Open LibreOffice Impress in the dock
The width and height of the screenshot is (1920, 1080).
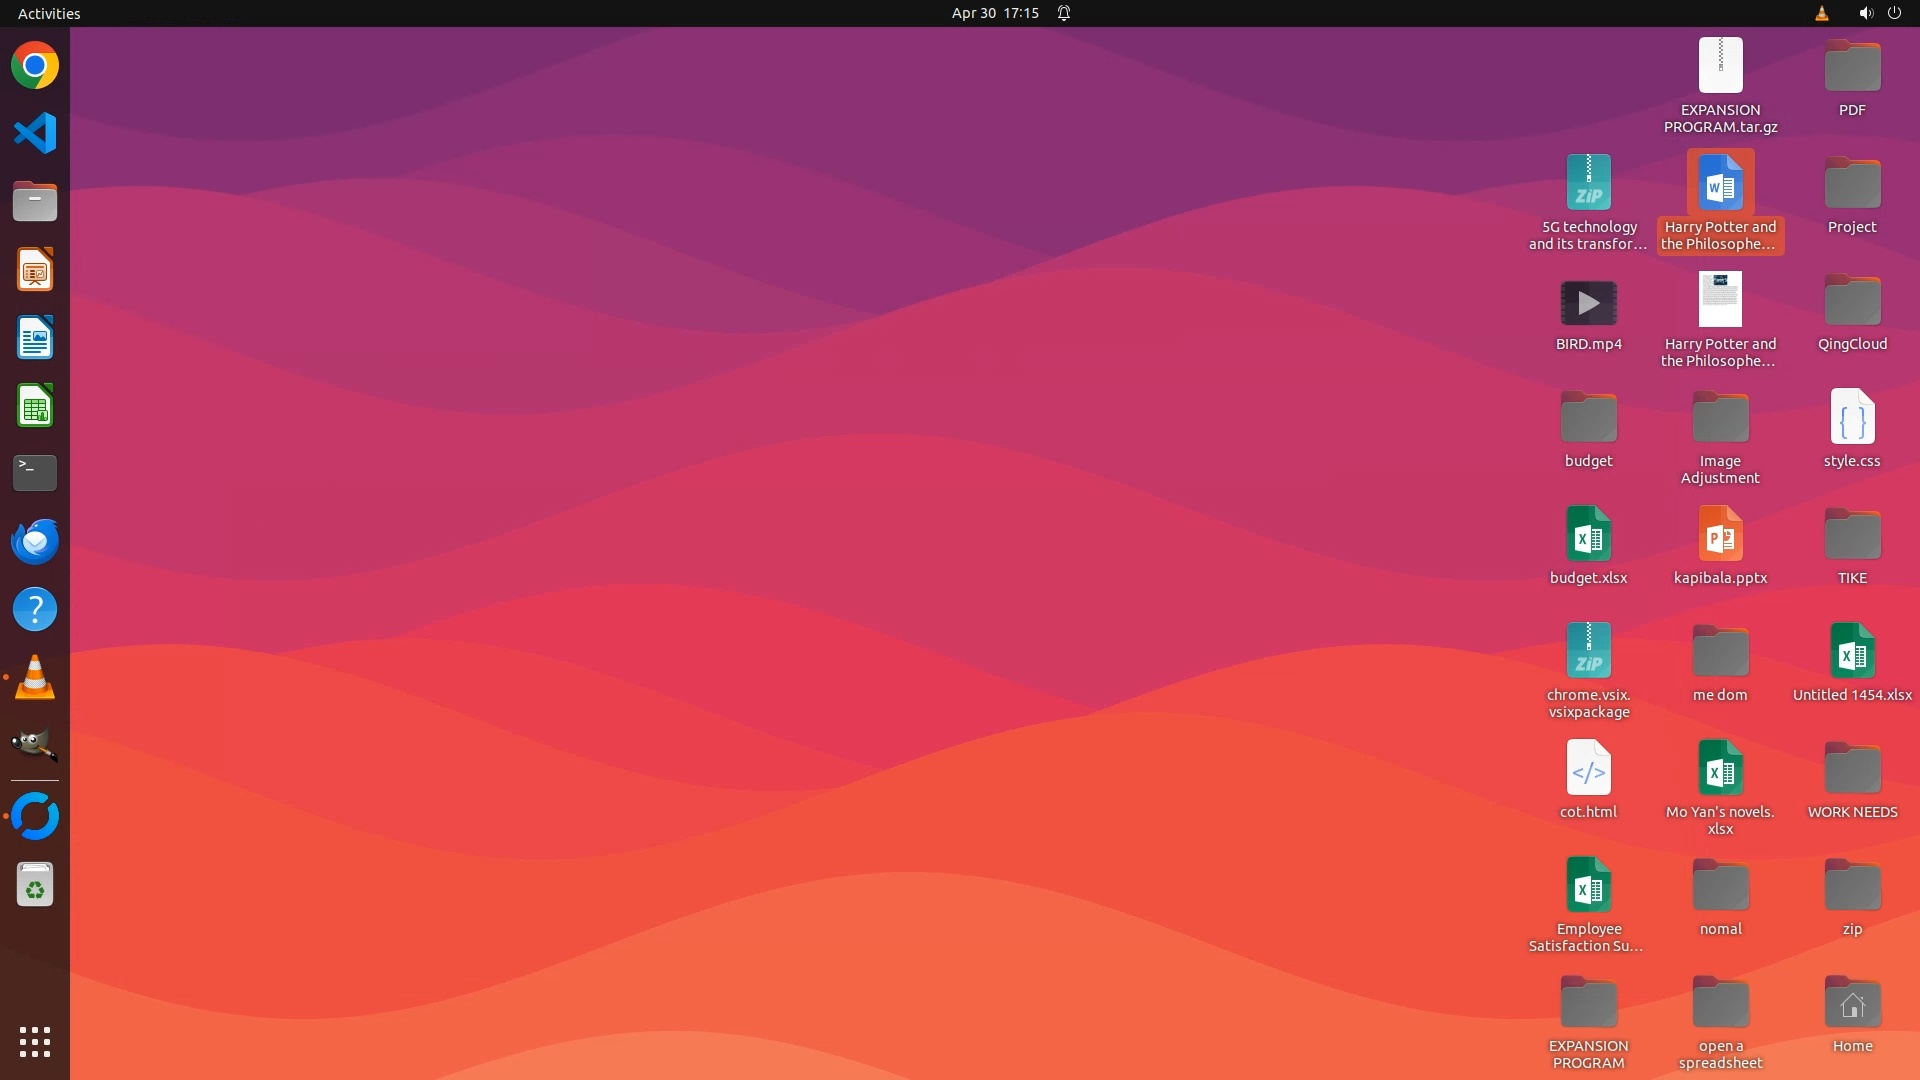35,270
